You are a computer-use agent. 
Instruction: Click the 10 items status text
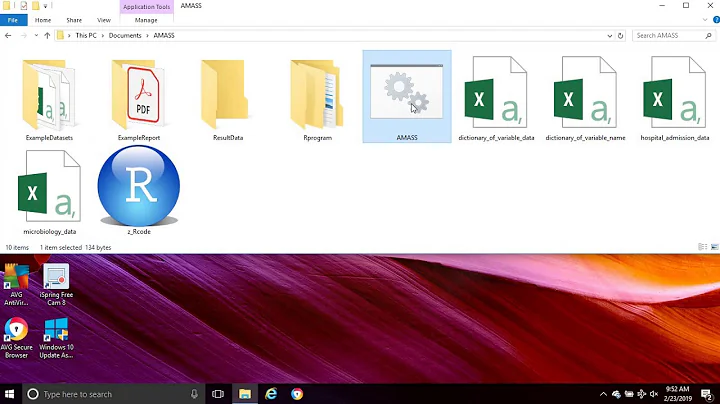click(x=17, y=247)
